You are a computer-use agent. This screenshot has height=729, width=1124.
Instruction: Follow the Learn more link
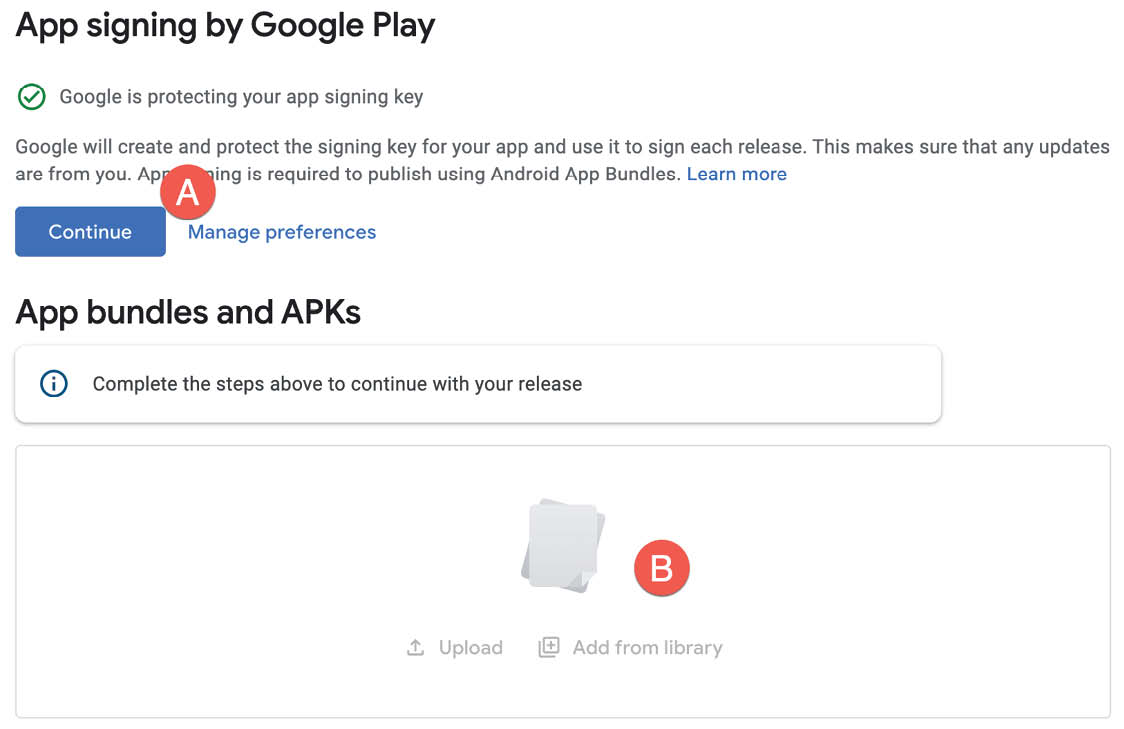click(736, 174)
